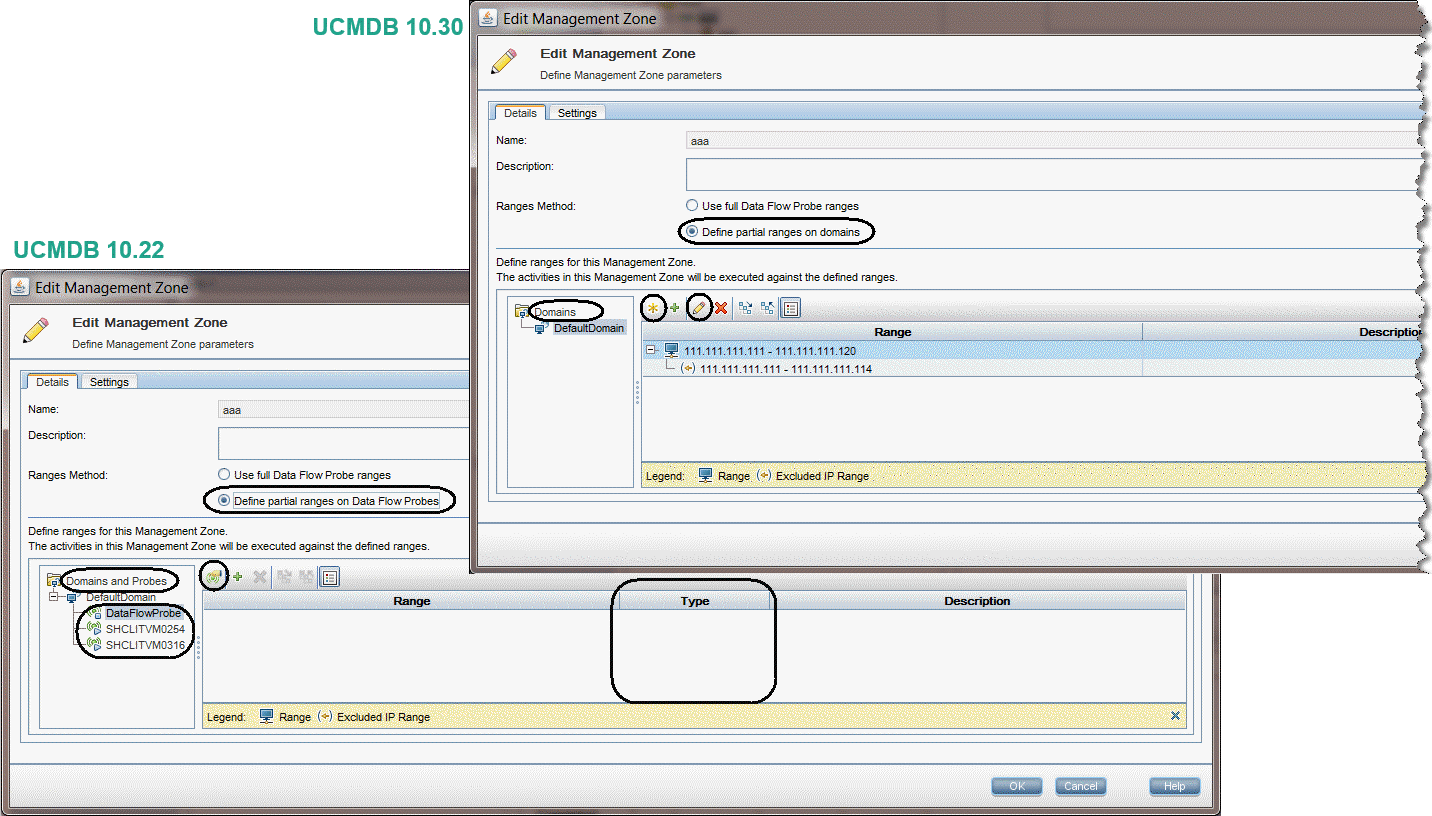Collapse the 111.111.111.111 - 111.111.111.120 range row

click(650, 351)
